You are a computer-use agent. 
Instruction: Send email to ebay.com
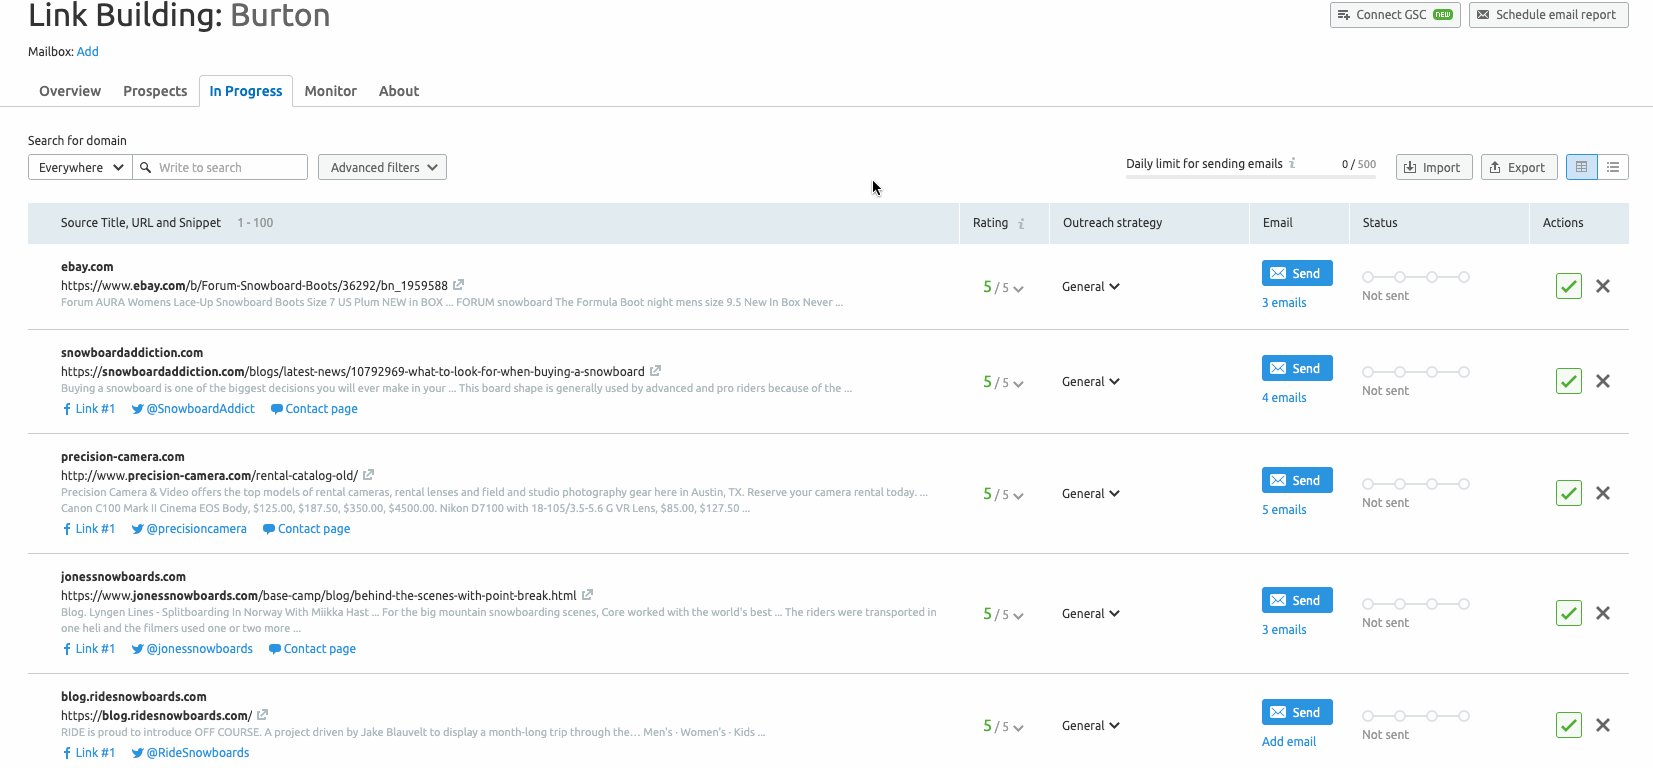tap(1297, 273)
